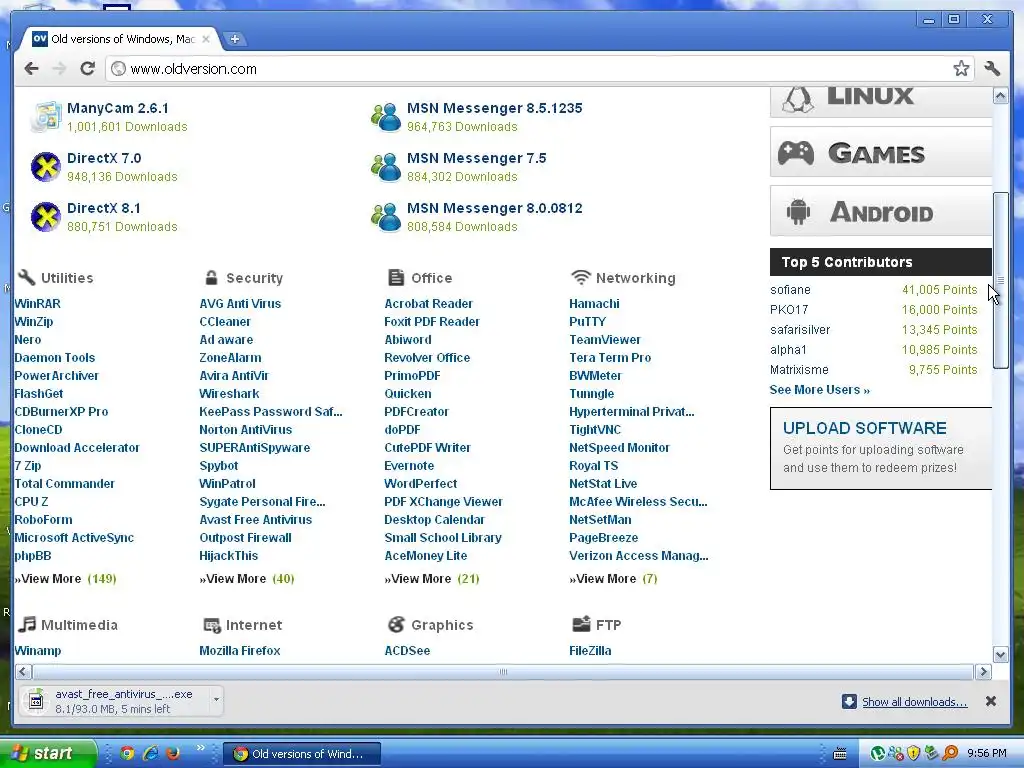1024x768 pixels.
Task: Click the MSN Messenger 8.5.1235 buddy icon
Action: click(386, 117)
